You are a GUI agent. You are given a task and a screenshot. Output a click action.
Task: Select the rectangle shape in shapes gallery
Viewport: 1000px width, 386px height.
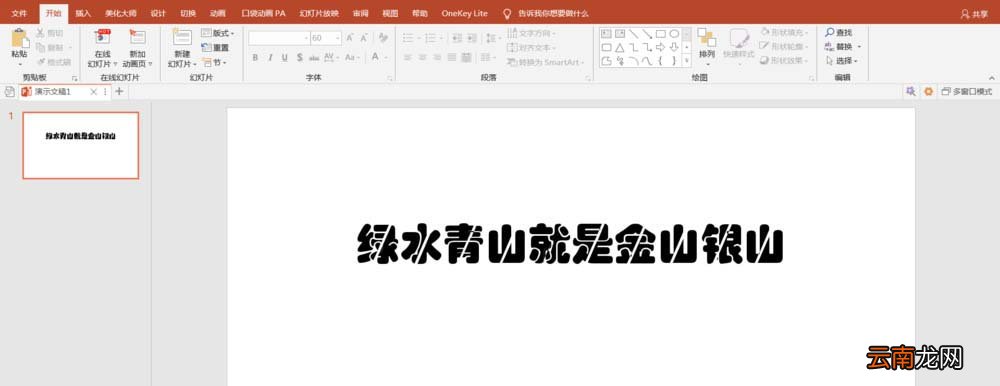point(661,33)
